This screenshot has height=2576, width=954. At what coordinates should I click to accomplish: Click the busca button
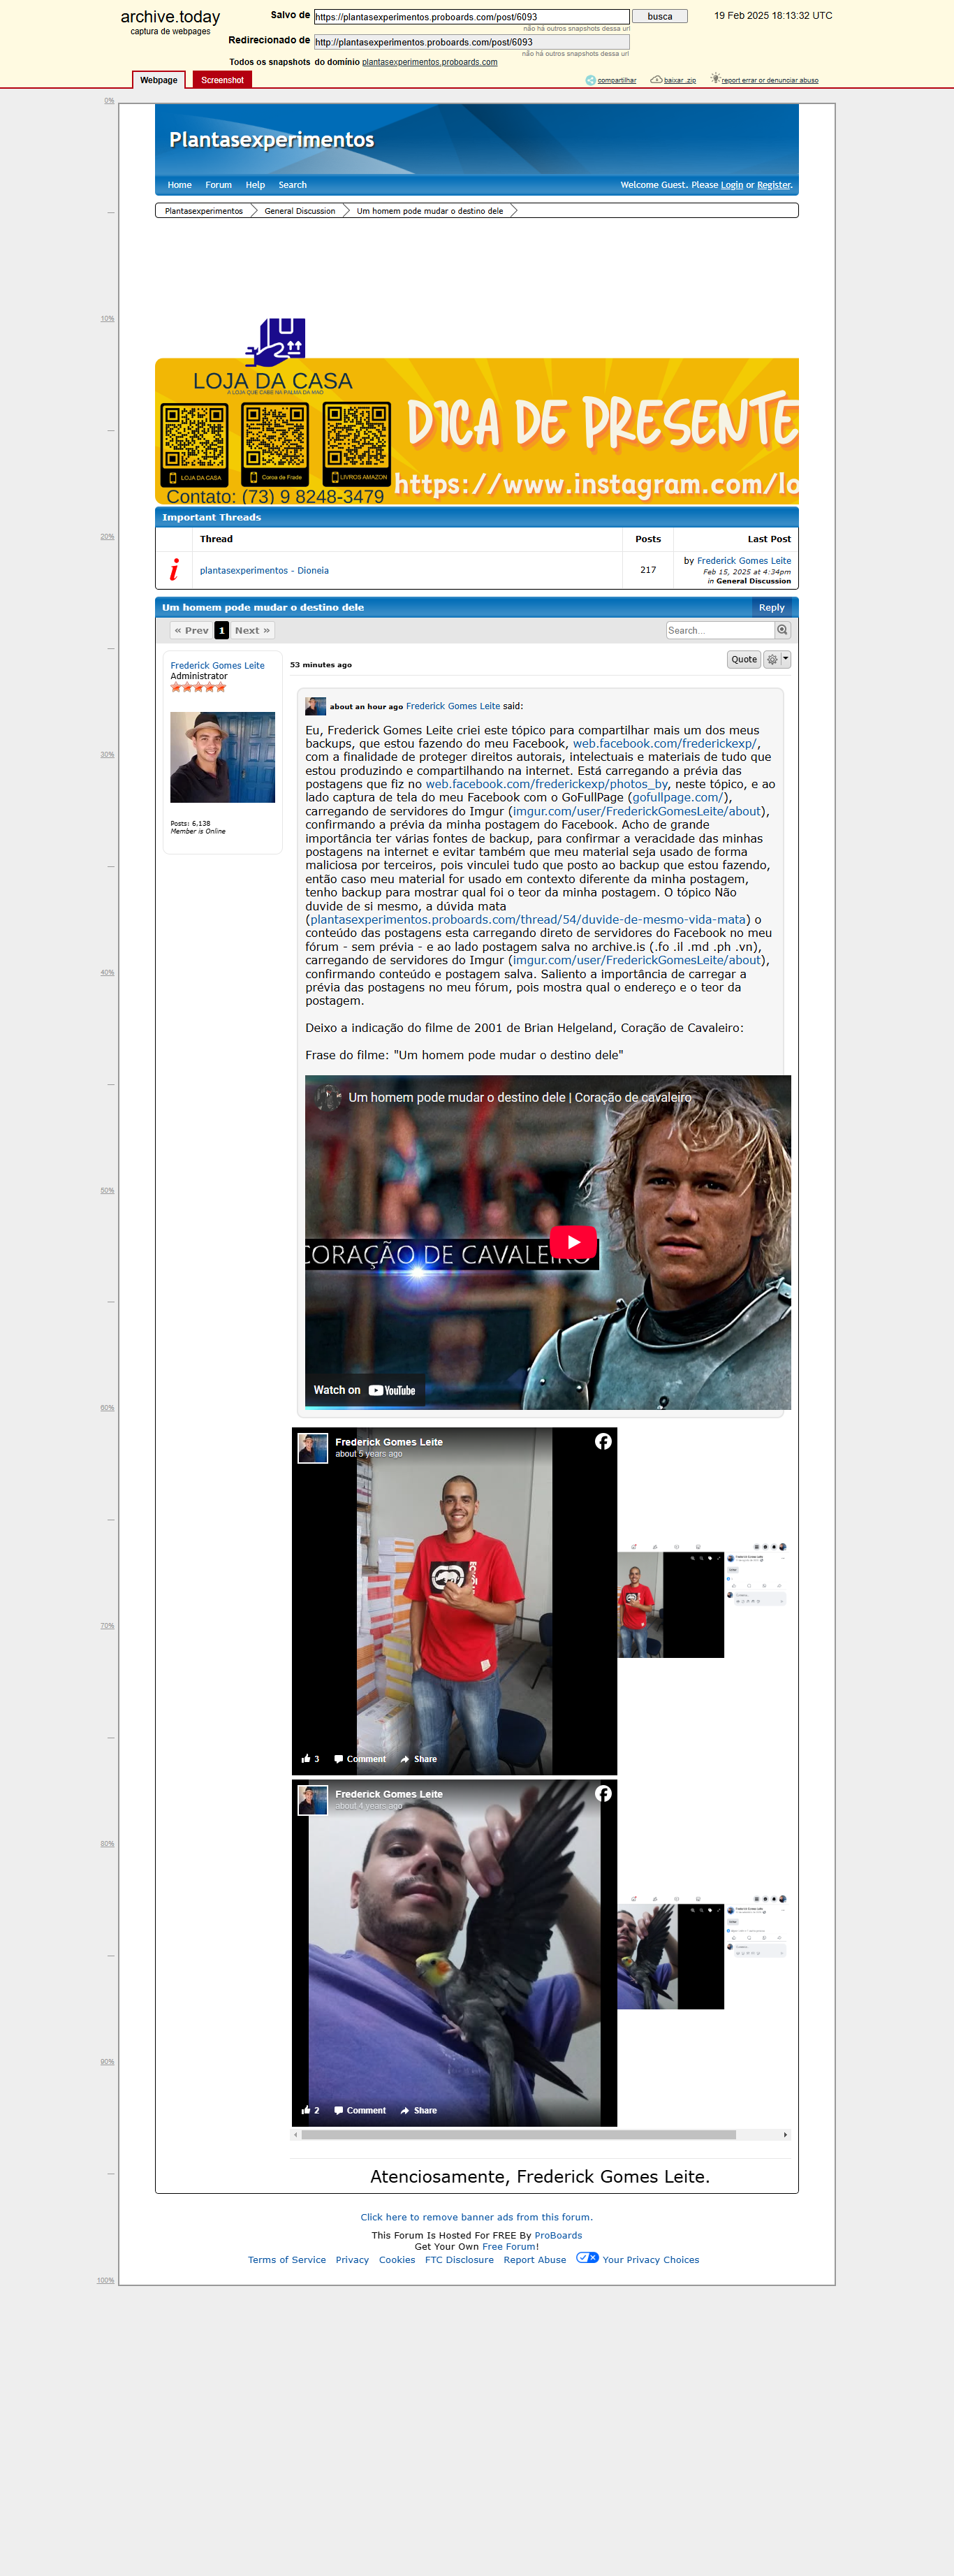660,17
